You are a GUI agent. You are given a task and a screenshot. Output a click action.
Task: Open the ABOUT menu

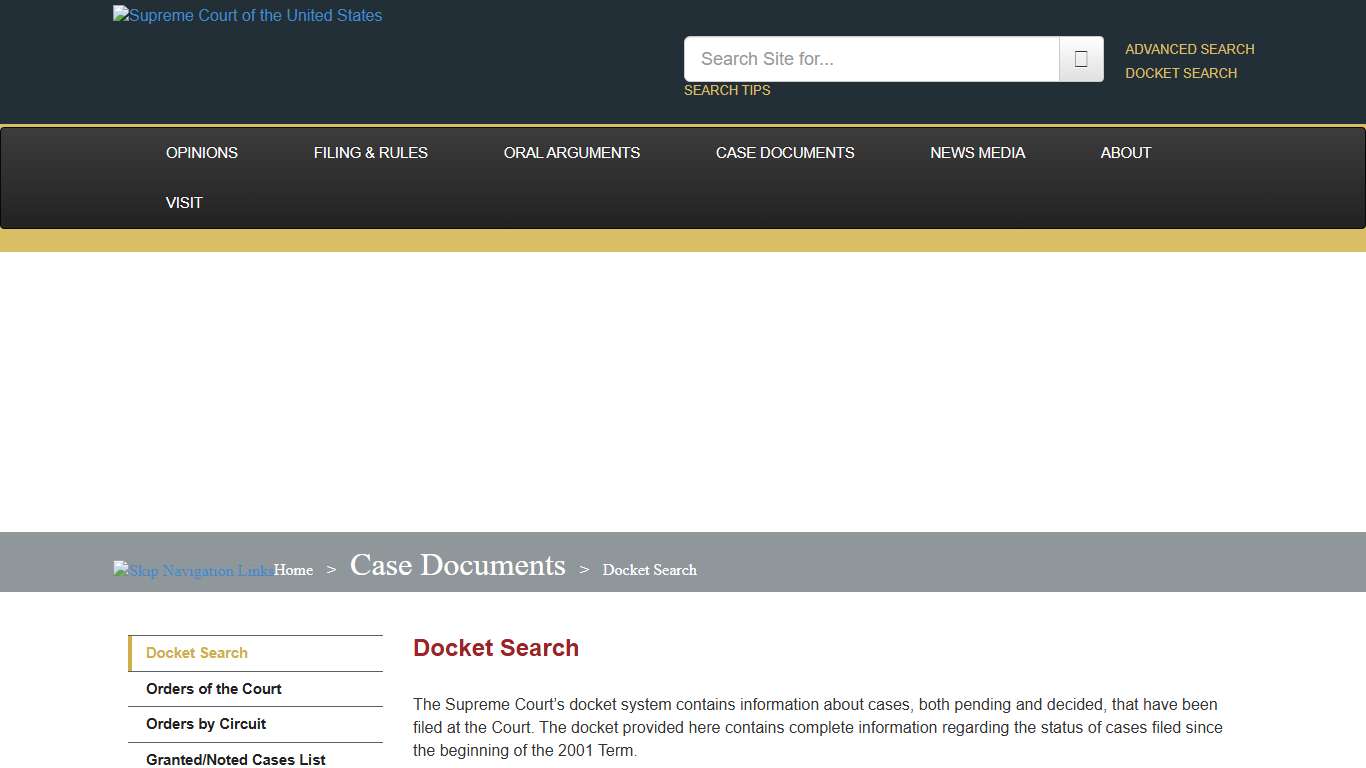click(1125, 152)
